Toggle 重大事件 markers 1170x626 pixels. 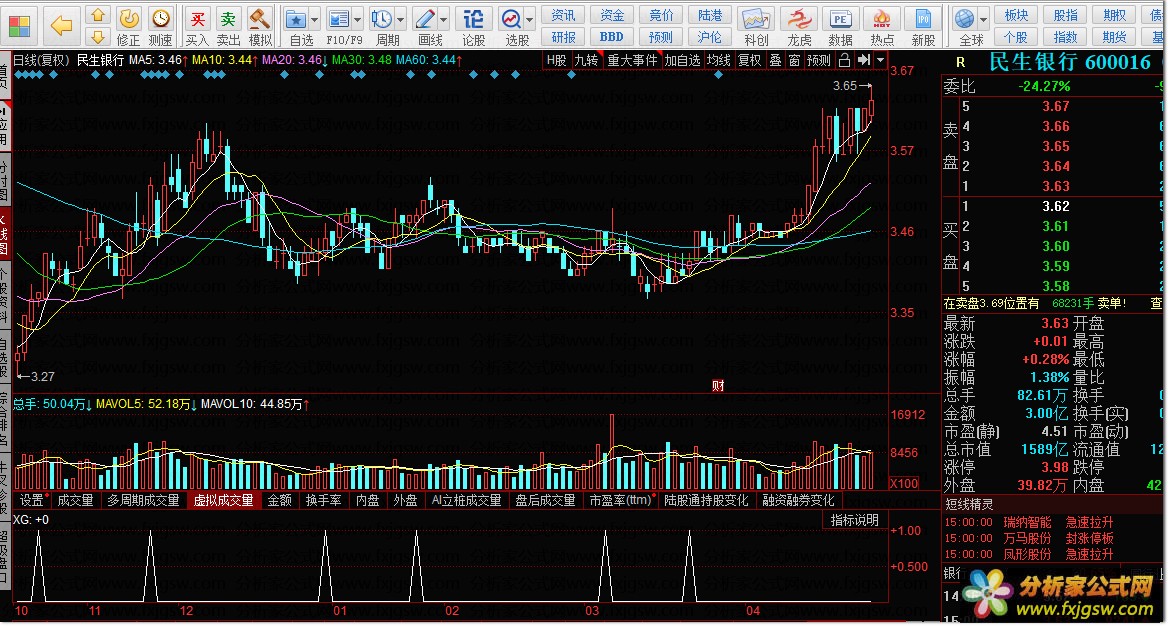coord(632,60)
